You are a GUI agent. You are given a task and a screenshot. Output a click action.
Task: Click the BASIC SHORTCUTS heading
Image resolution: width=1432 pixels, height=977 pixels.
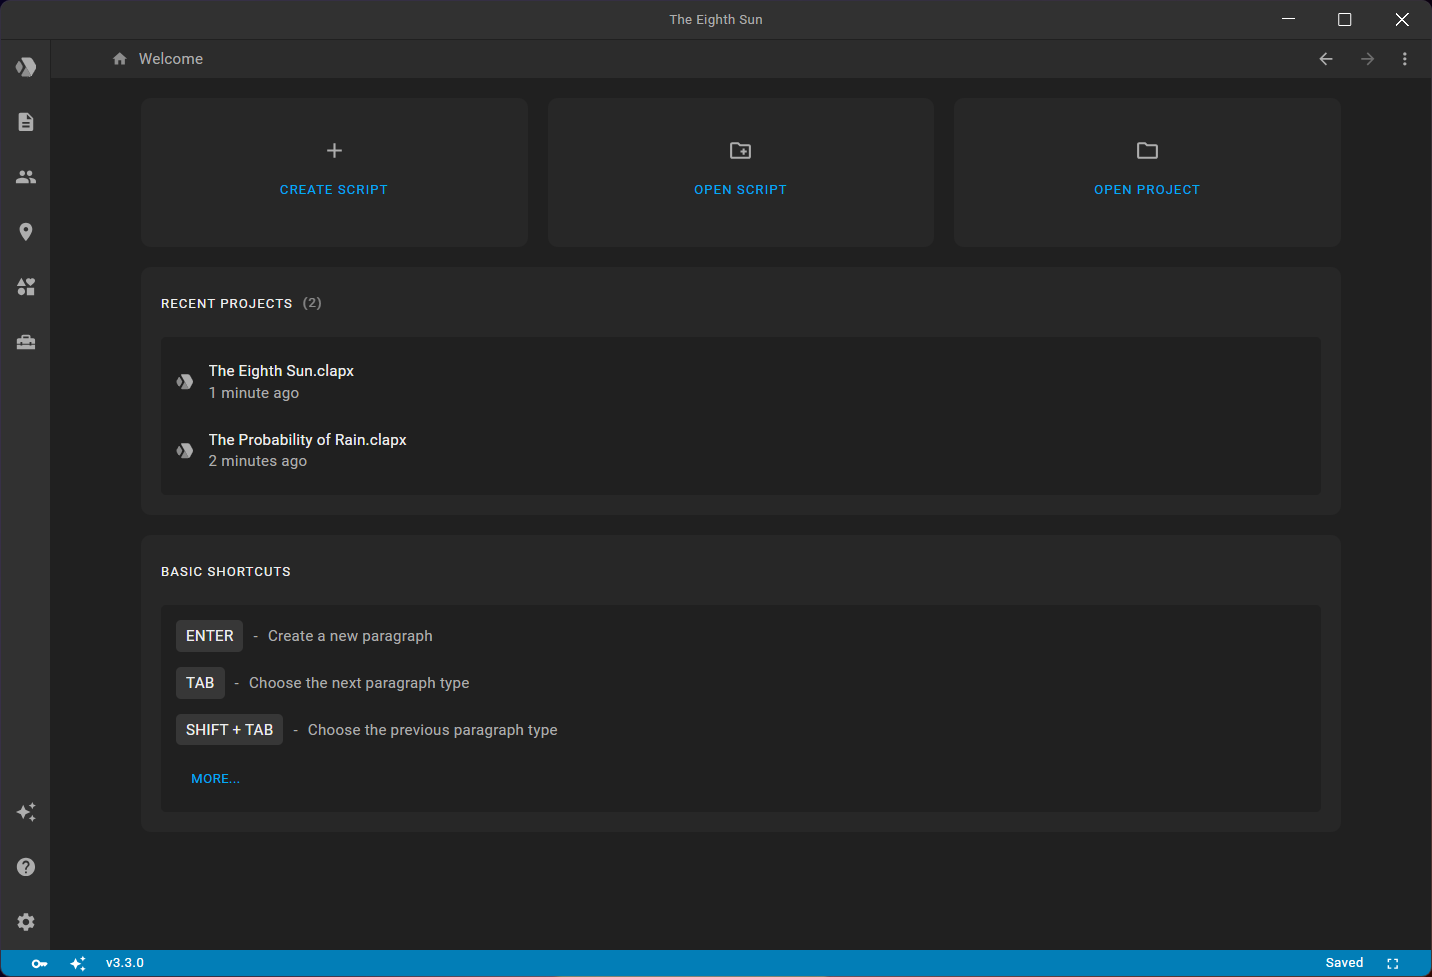[226, 572]
